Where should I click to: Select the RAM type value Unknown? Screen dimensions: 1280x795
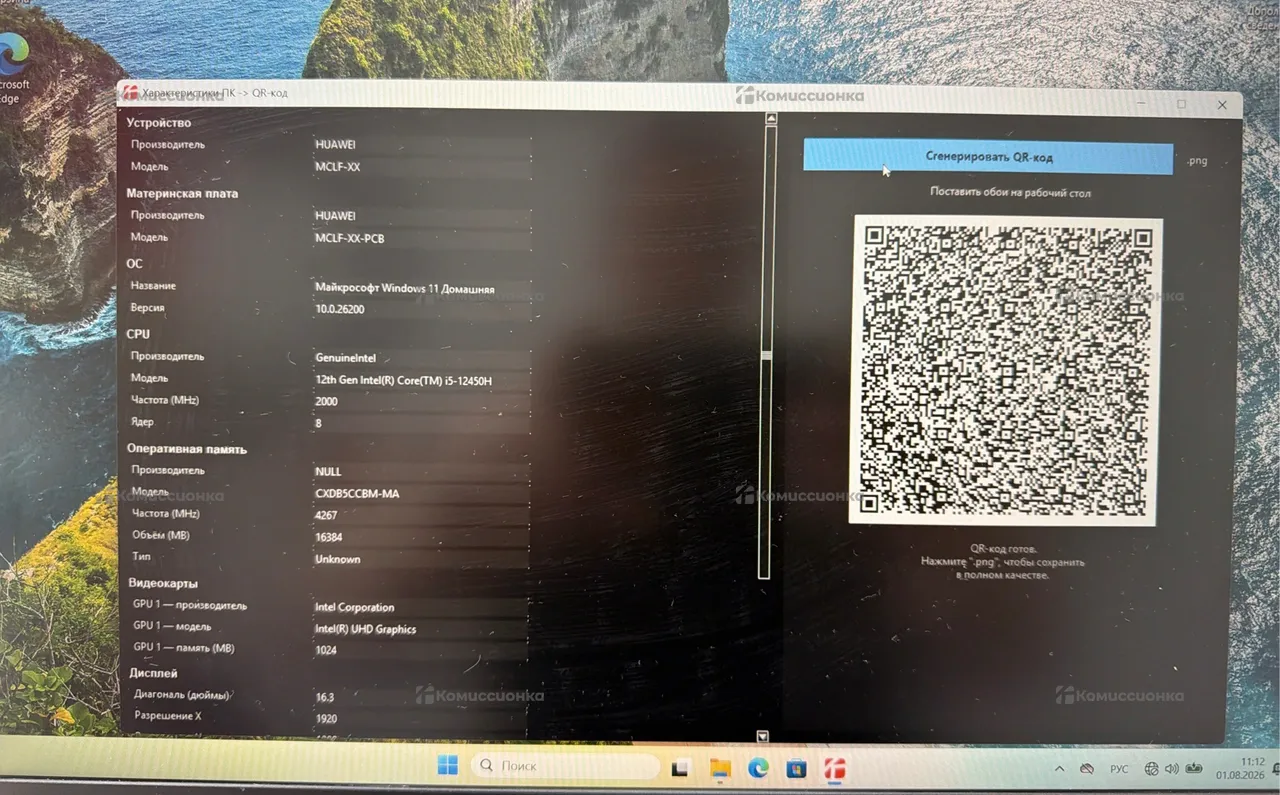tap(338, 559)
